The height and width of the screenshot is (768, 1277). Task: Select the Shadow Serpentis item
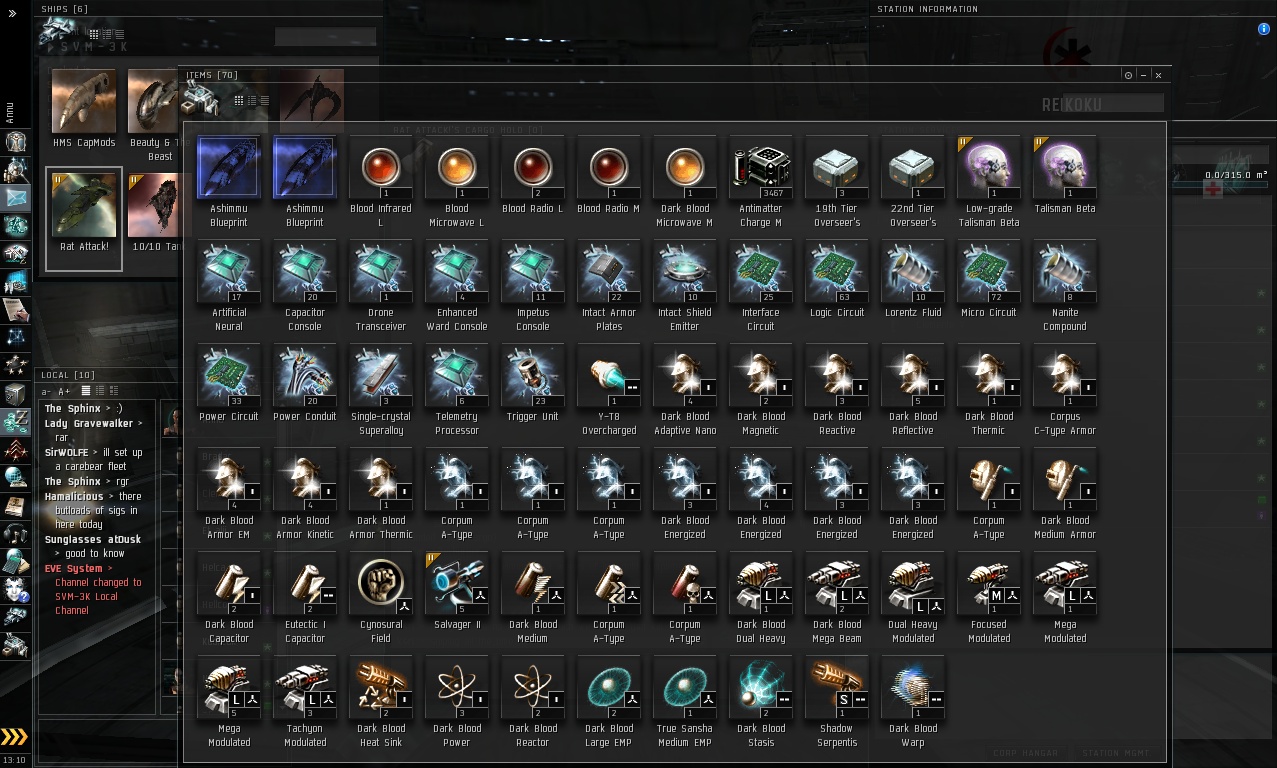pyautogui.click(x=837, y=702)
